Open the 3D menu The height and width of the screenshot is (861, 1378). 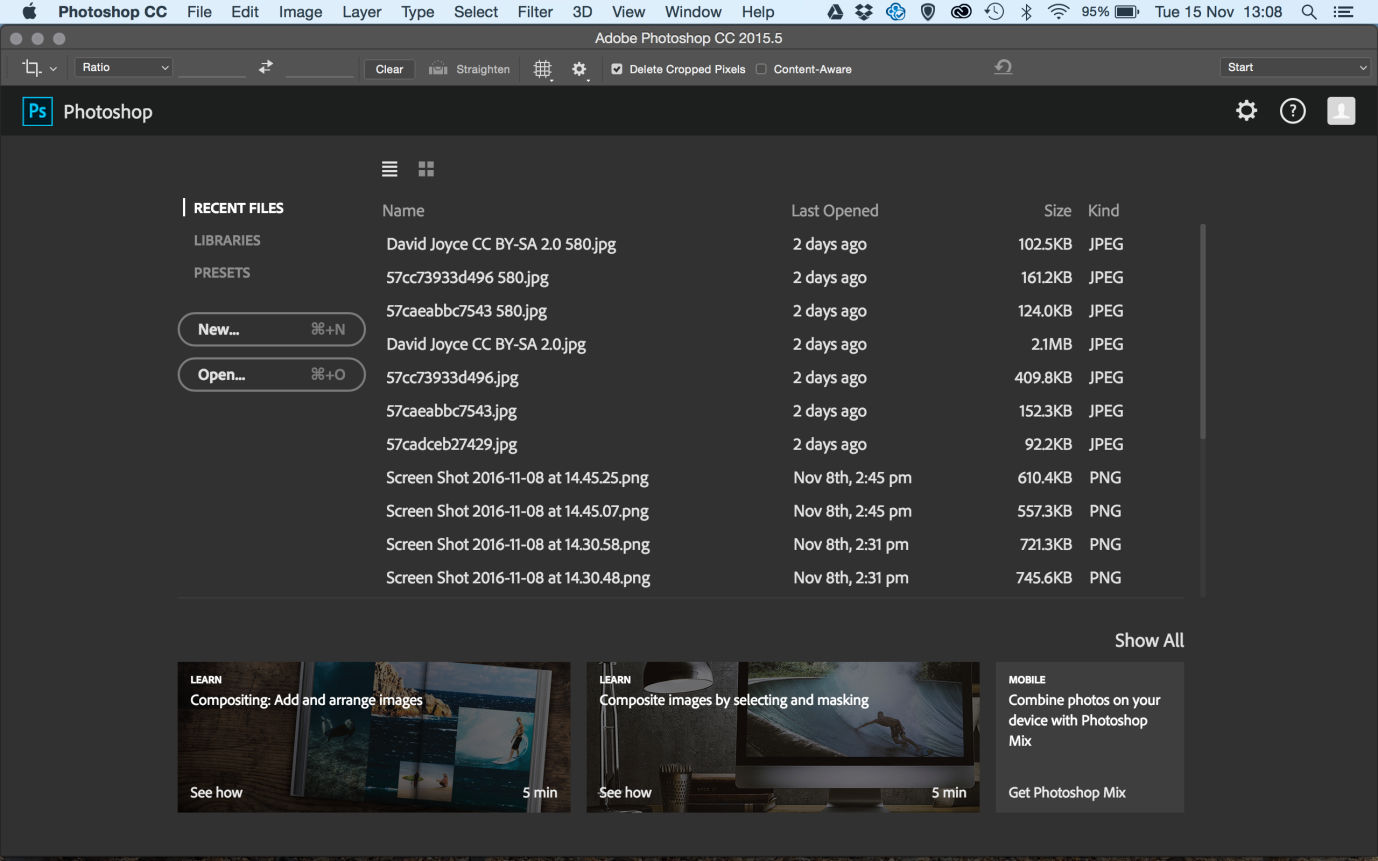click(x=582, y=12)
